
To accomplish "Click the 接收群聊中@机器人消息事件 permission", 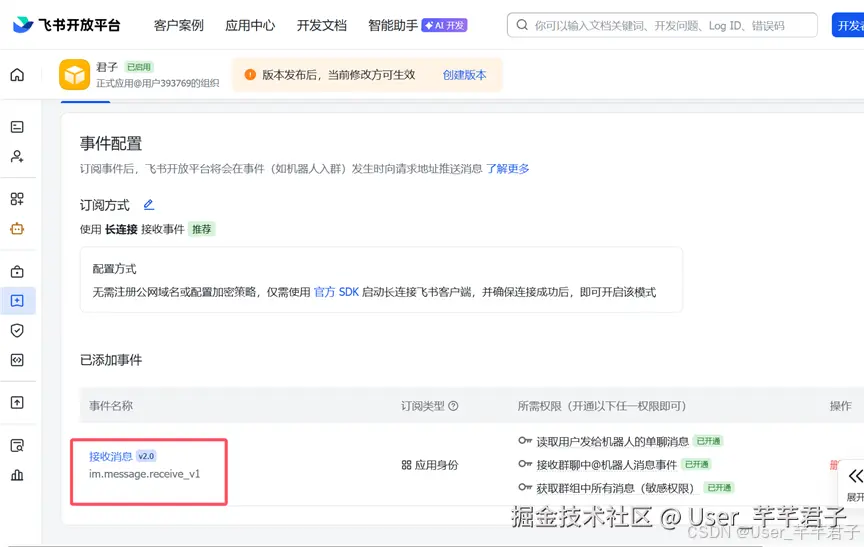I will pyautogui.click(x=607, y=465).
